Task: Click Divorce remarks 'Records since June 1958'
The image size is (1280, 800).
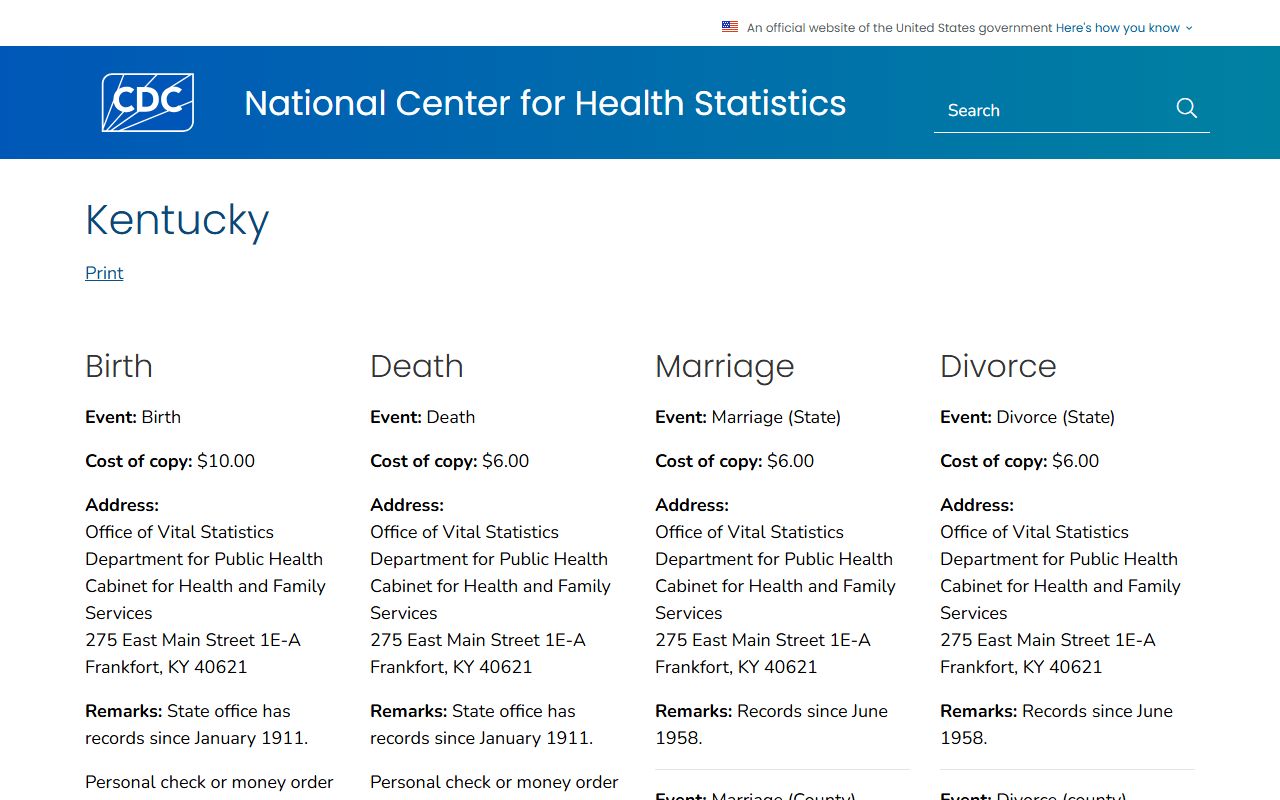Action: click(x=1056, y=725)
